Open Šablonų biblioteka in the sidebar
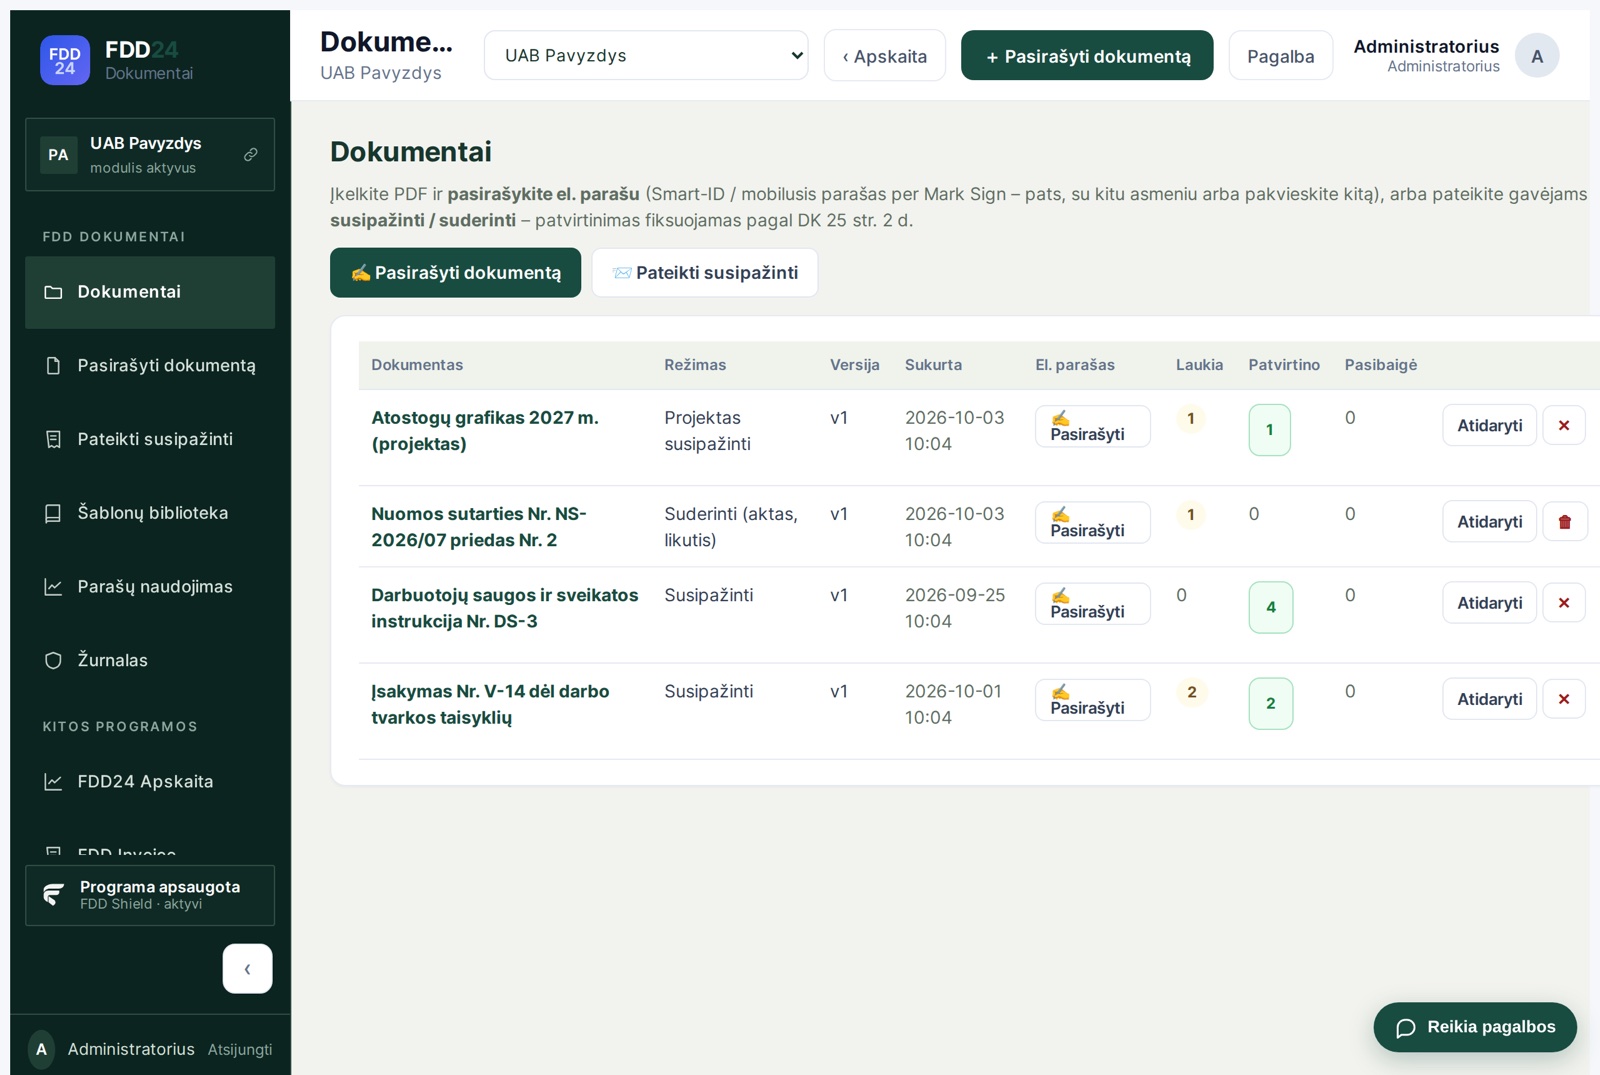1600x1075 pixels. pyautogui.click(x=150, y=513)
